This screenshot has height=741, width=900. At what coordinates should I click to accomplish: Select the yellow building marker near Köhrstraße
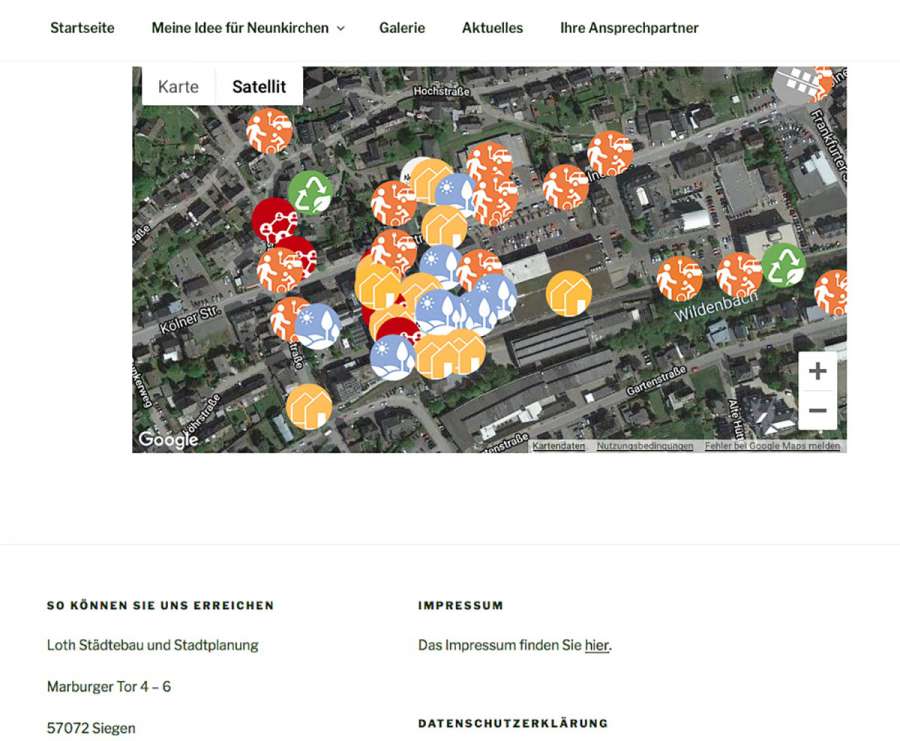tap(309, 406)
